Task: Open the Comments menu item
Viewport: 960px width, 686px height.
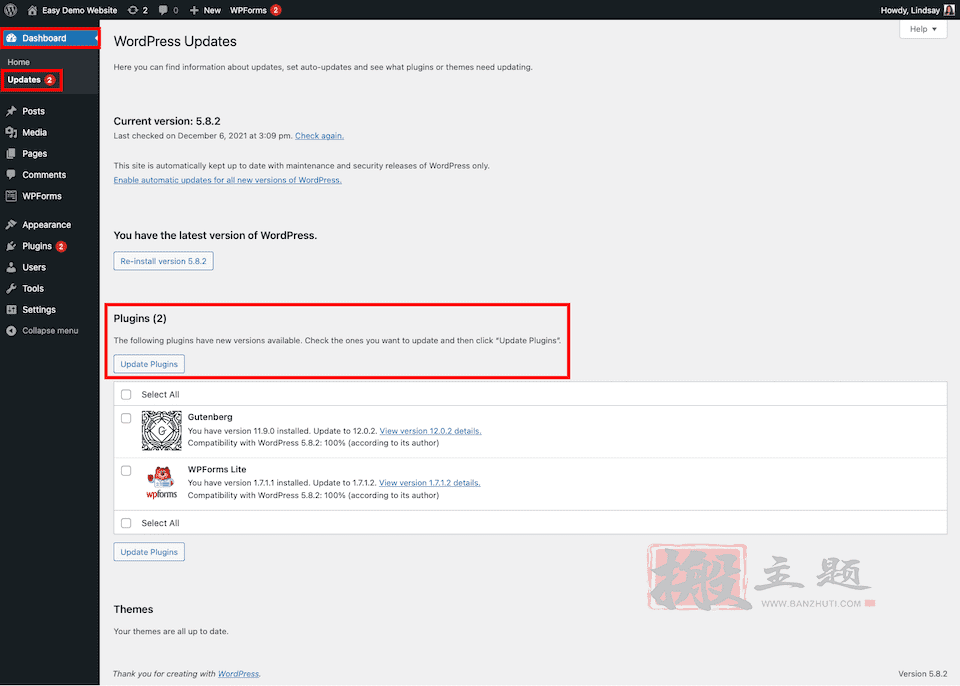Action: [44, 175]
